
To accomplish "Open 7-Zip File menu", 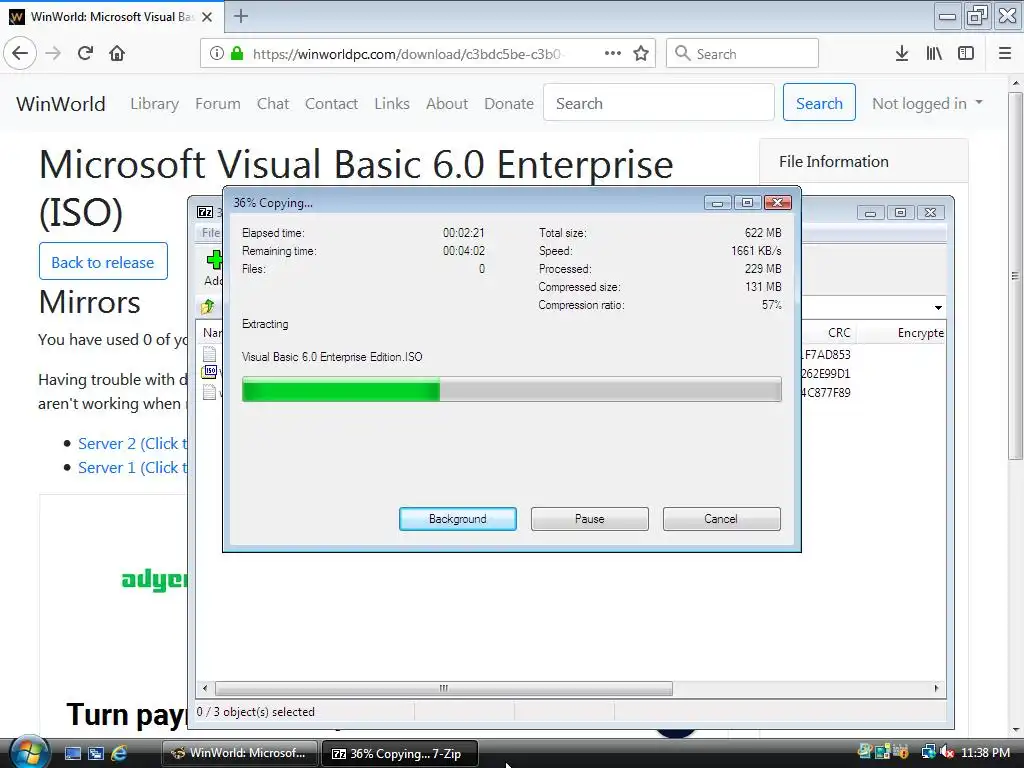I will pyautogui.click(x=210, y=232).
